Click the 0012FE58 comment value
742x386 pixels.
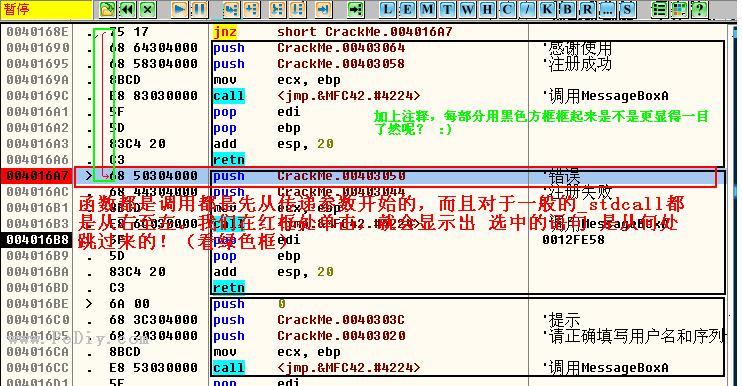(x=574, y=240)
